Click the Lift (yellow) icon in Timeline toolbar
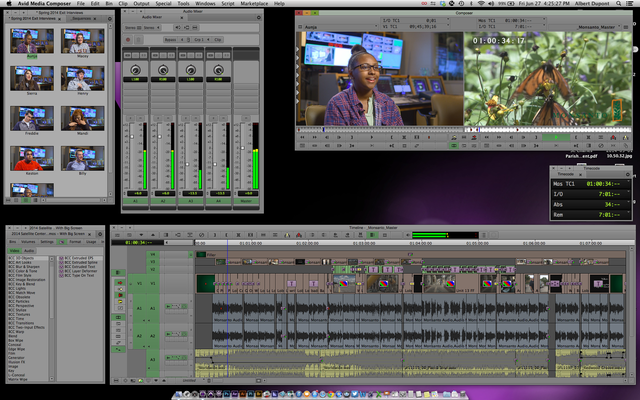The height and width of the screenshot is (400, 640). pyautogui.click(x=287, y=235)
